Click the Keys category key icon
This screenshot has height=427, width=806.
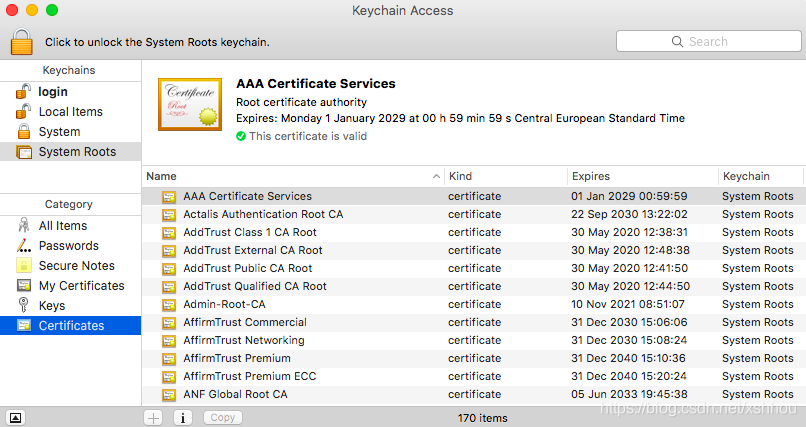point(23,305)
